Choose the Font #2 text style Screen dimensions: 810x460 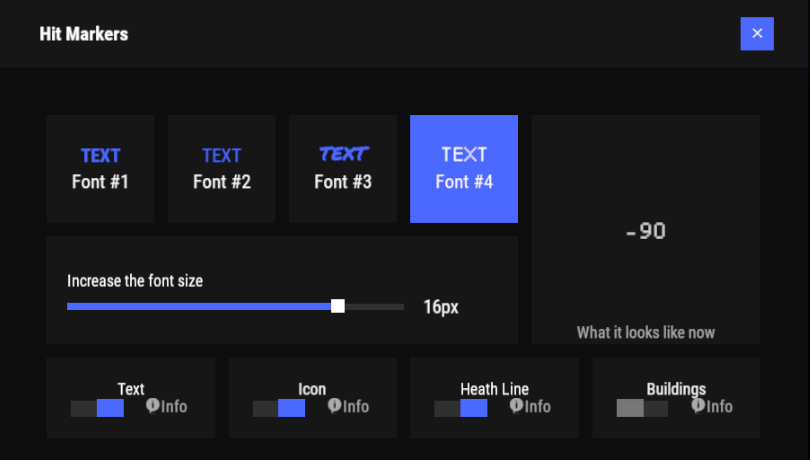click(x=221, y=169)
